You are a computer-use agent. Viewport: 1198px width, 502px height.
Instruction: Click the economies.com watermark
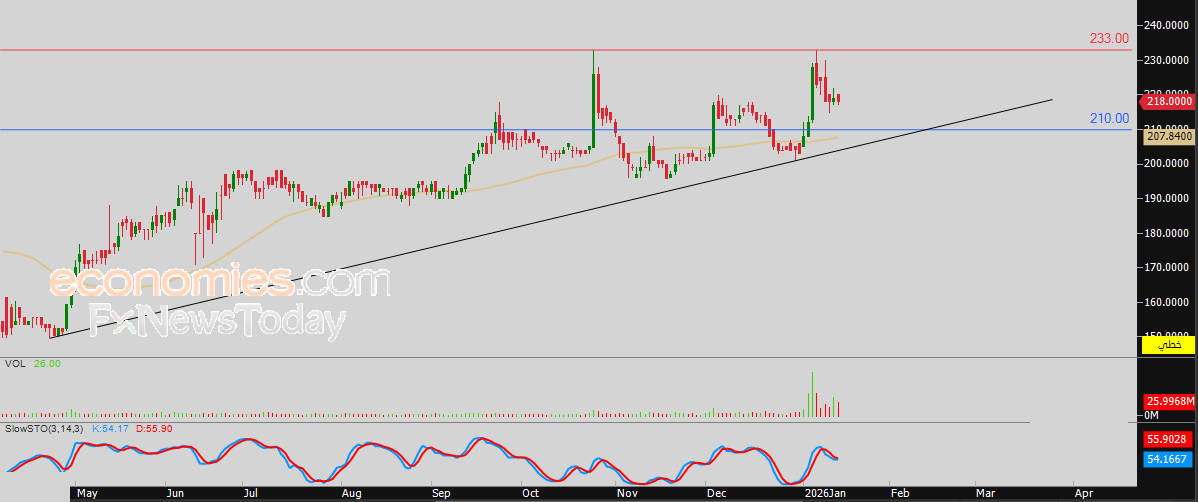tap(219, 282)
